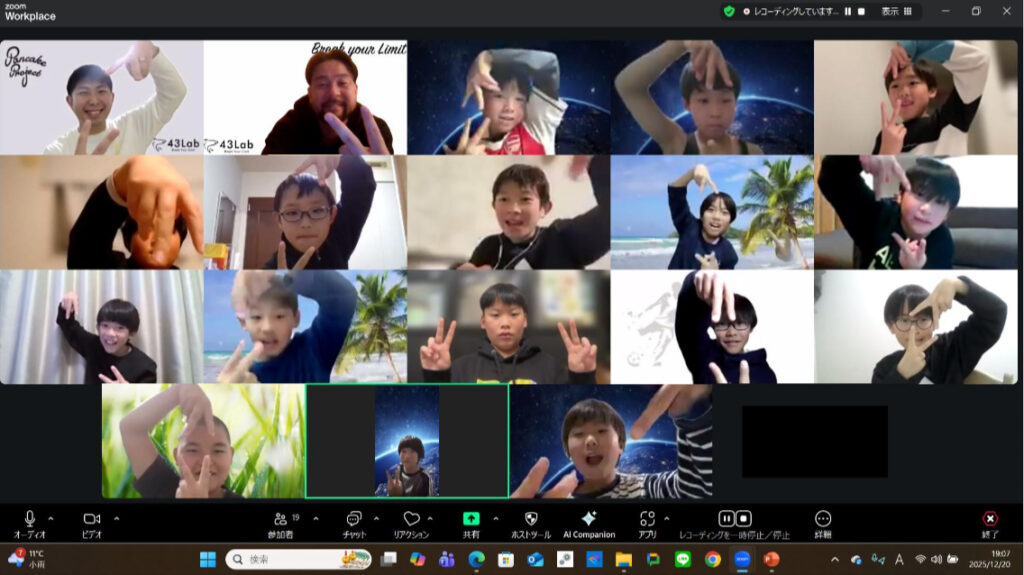Start screen sharing with the green 共有 button
This screenshot has height=575, width=1024.
coord(470,519)
